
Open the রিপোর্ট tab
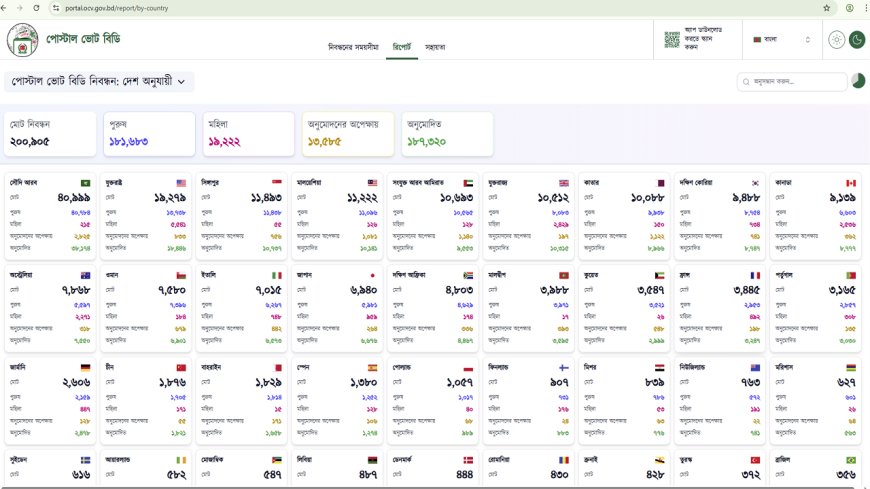pos(402,47)
